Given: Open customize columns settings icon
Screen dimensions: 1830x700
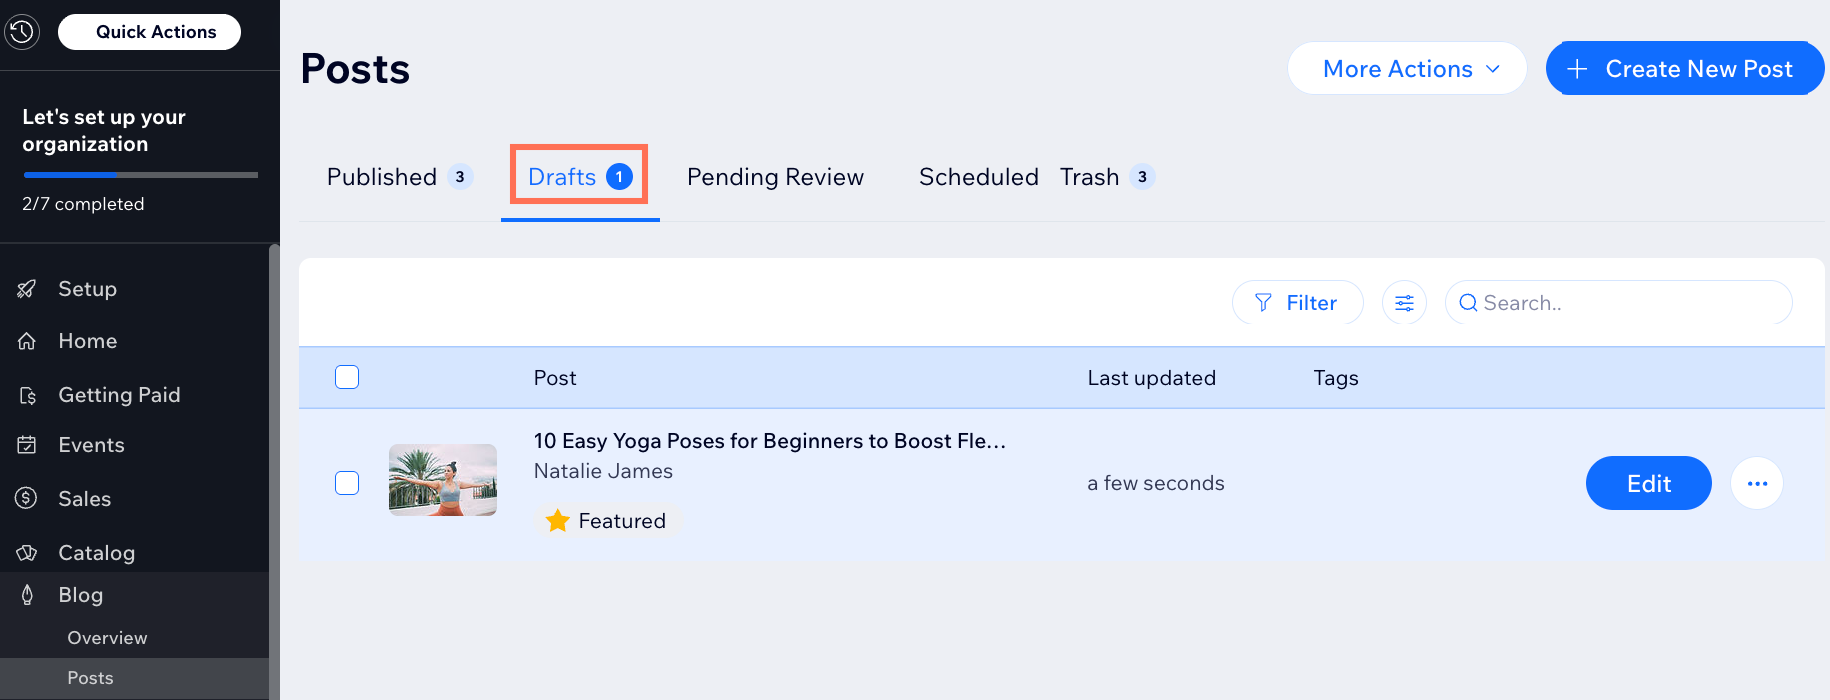Looking at the screenshot, I should coord(1404,303).
